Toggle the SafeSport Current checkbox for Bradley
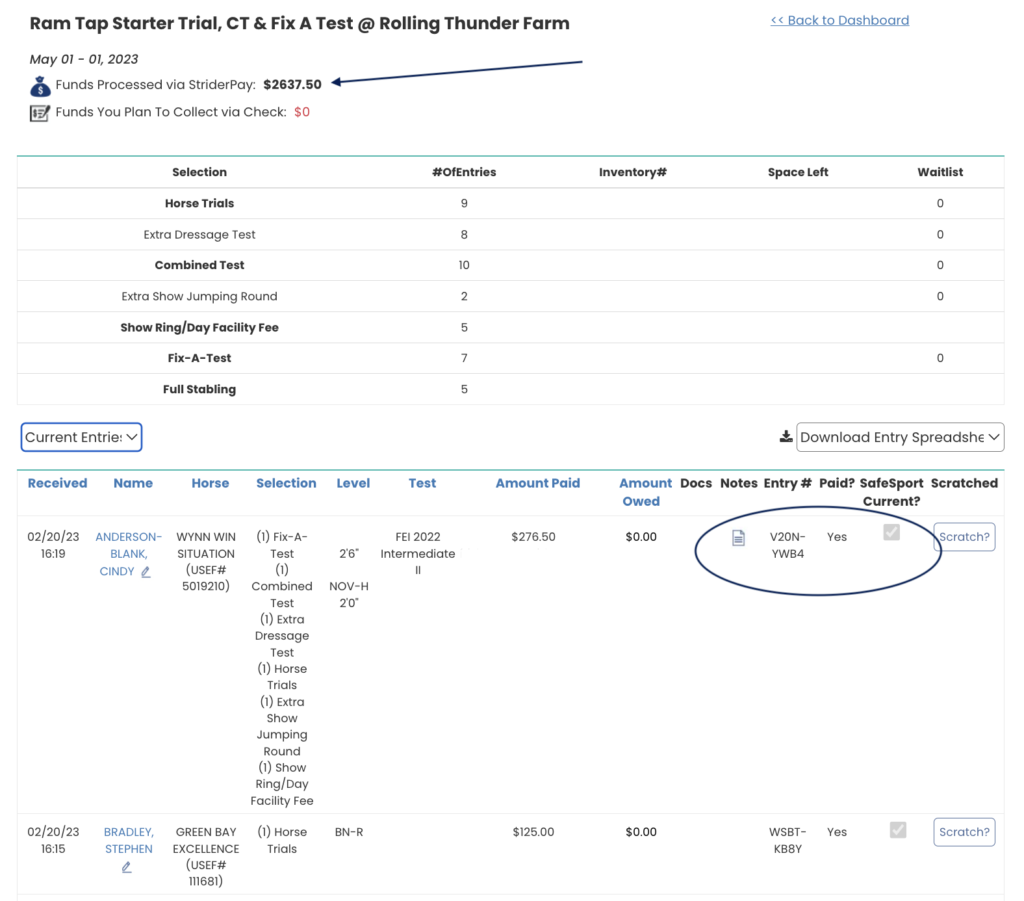 (x=897, y=830)
